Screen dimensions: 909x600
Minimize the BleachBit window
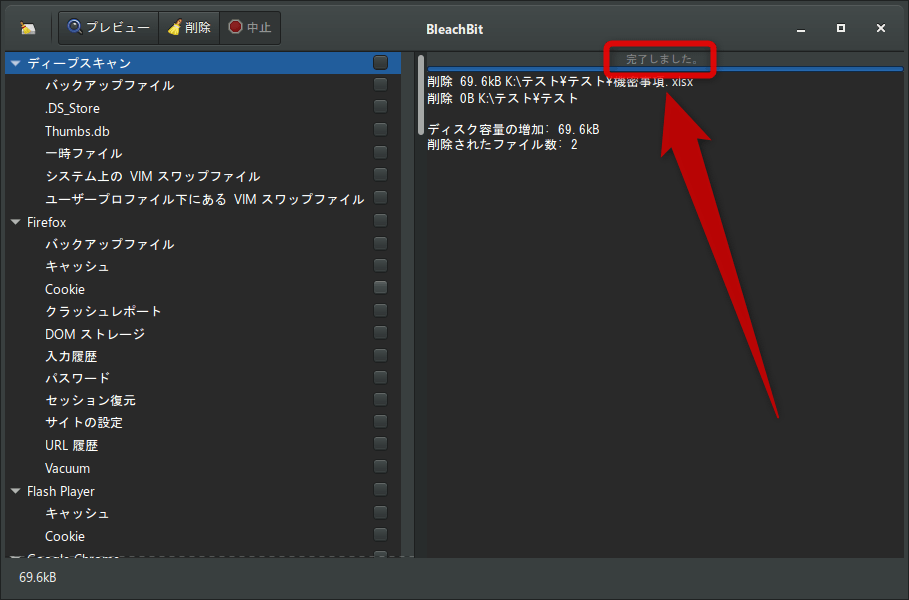point(801,28)
